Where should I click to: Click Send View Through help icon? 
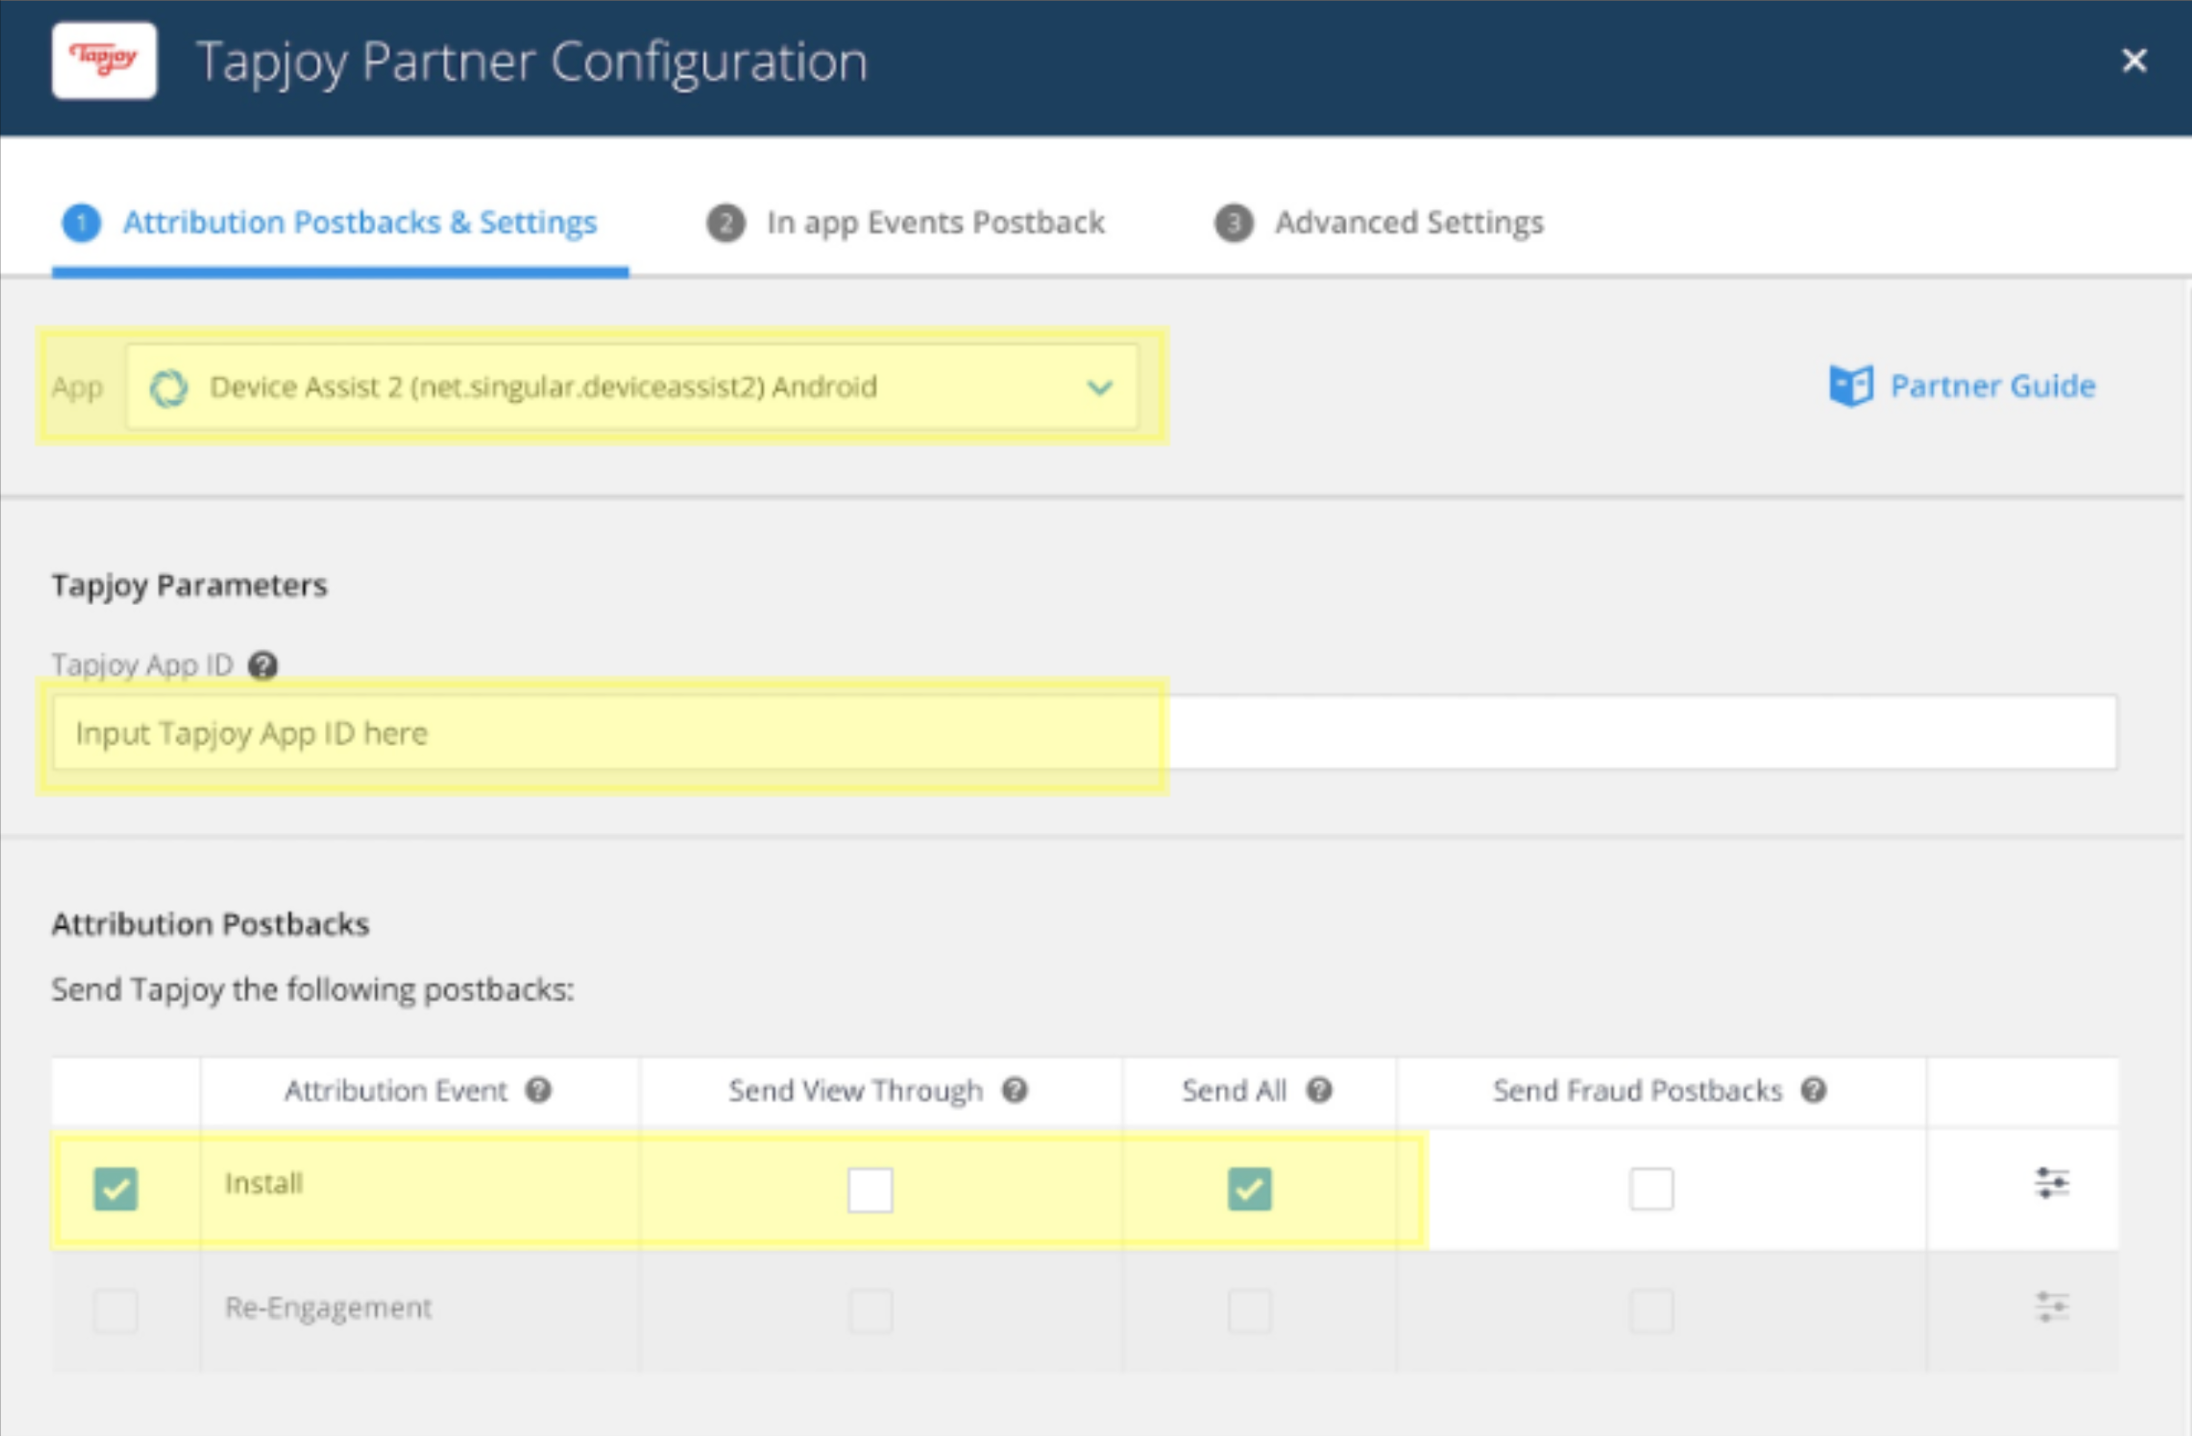click(1015, 1090)
